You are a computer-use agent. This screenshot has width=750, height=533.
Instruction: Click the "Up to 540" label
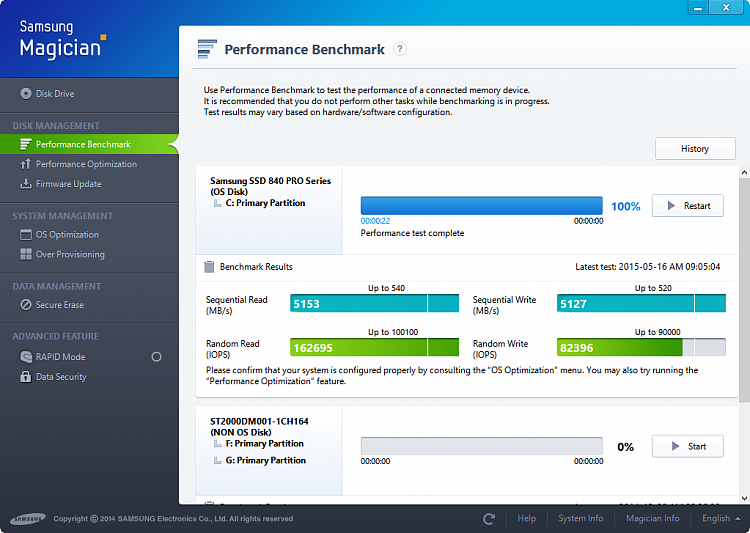386,288
